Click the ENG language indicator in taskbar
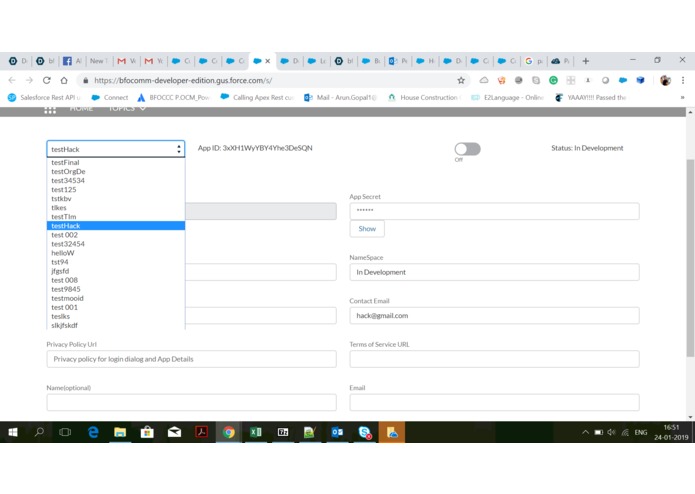The image size is (695, 494). point(640,432)
